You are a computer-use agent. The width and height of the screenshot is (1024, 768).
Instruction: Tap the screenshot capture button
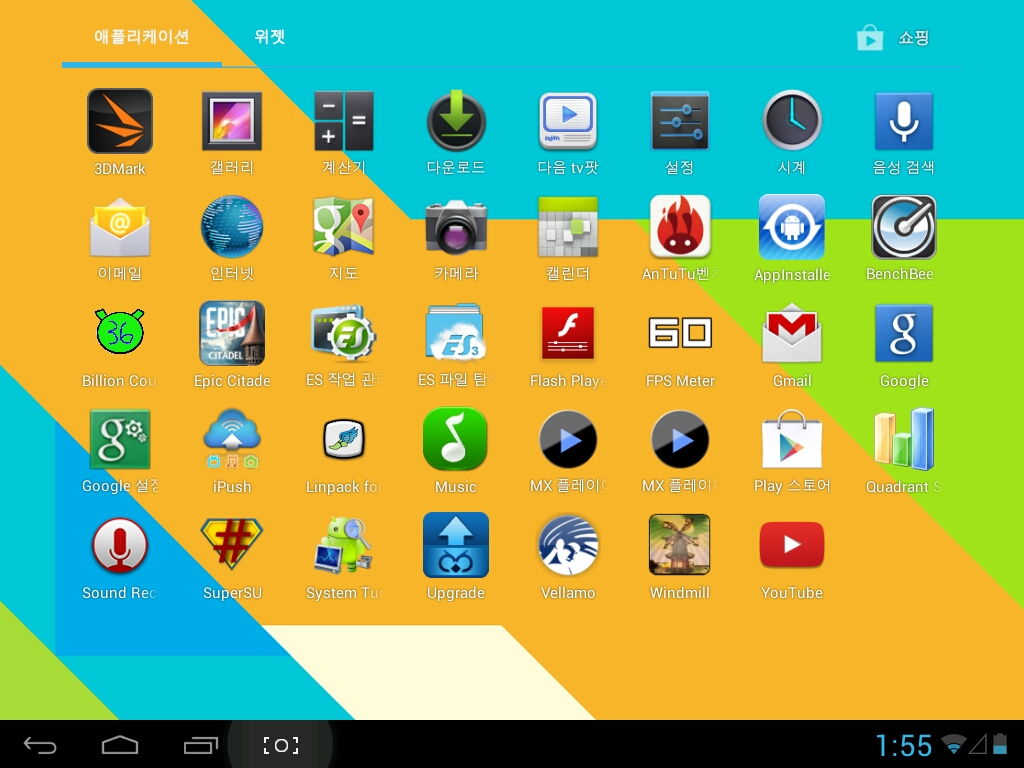click(281, 745)
